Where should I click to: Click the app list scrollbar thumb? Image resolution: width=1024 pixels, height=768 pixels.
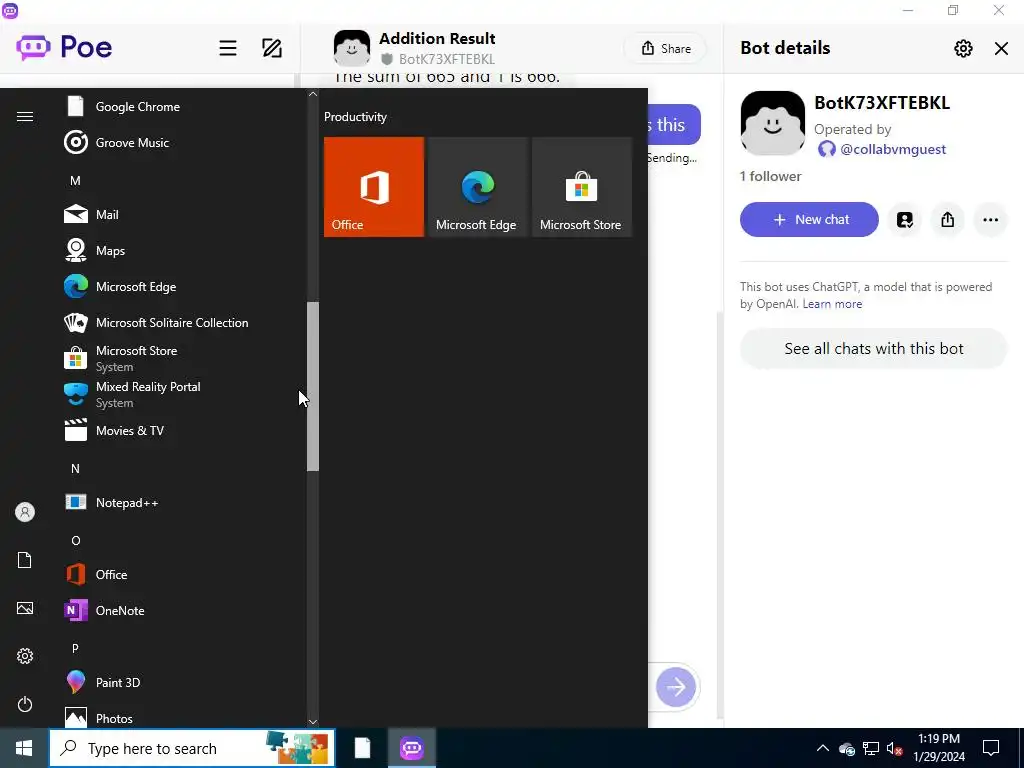(x=313, y=387)
